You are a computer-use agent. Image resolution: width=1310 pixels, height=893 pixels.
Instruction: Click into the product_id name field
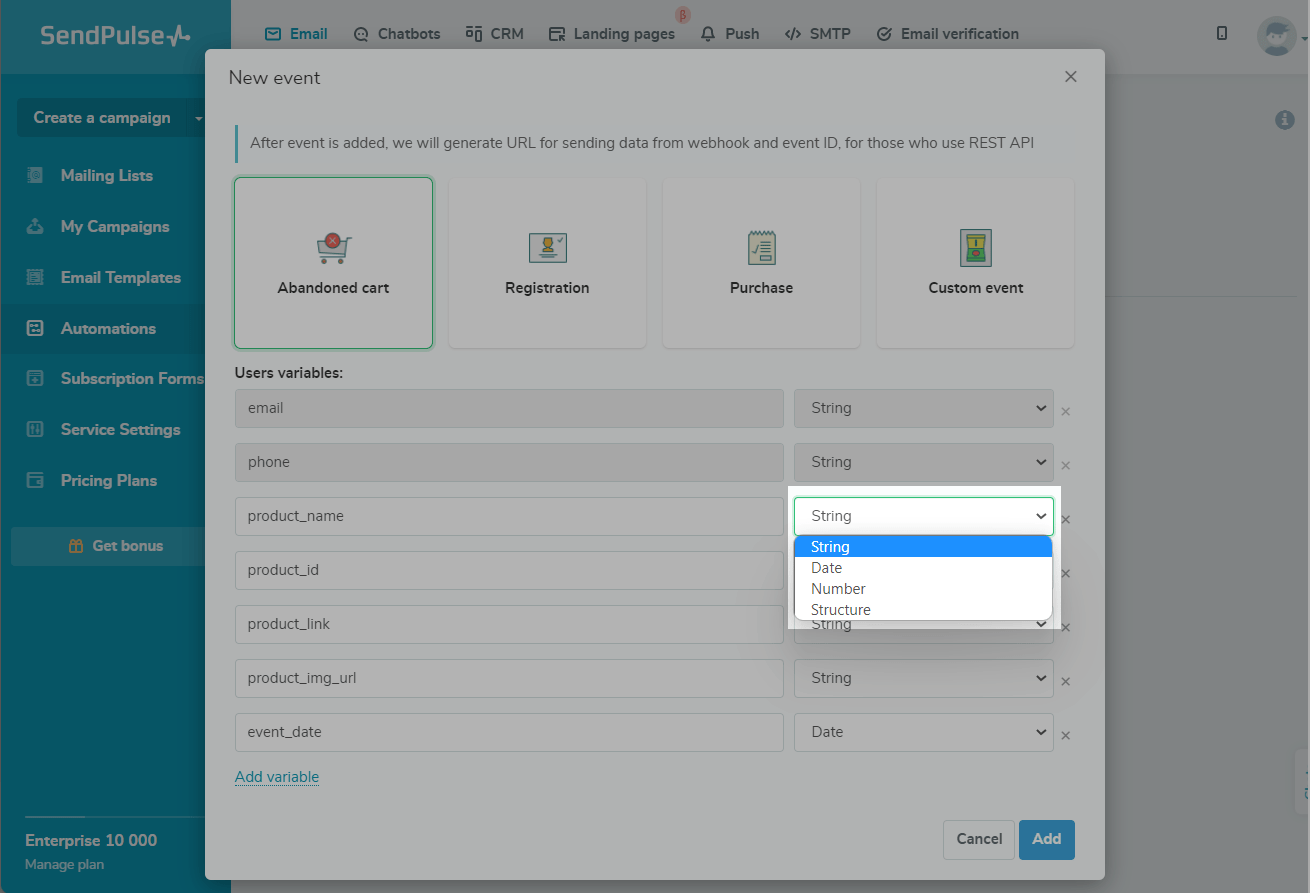[509, 570]
